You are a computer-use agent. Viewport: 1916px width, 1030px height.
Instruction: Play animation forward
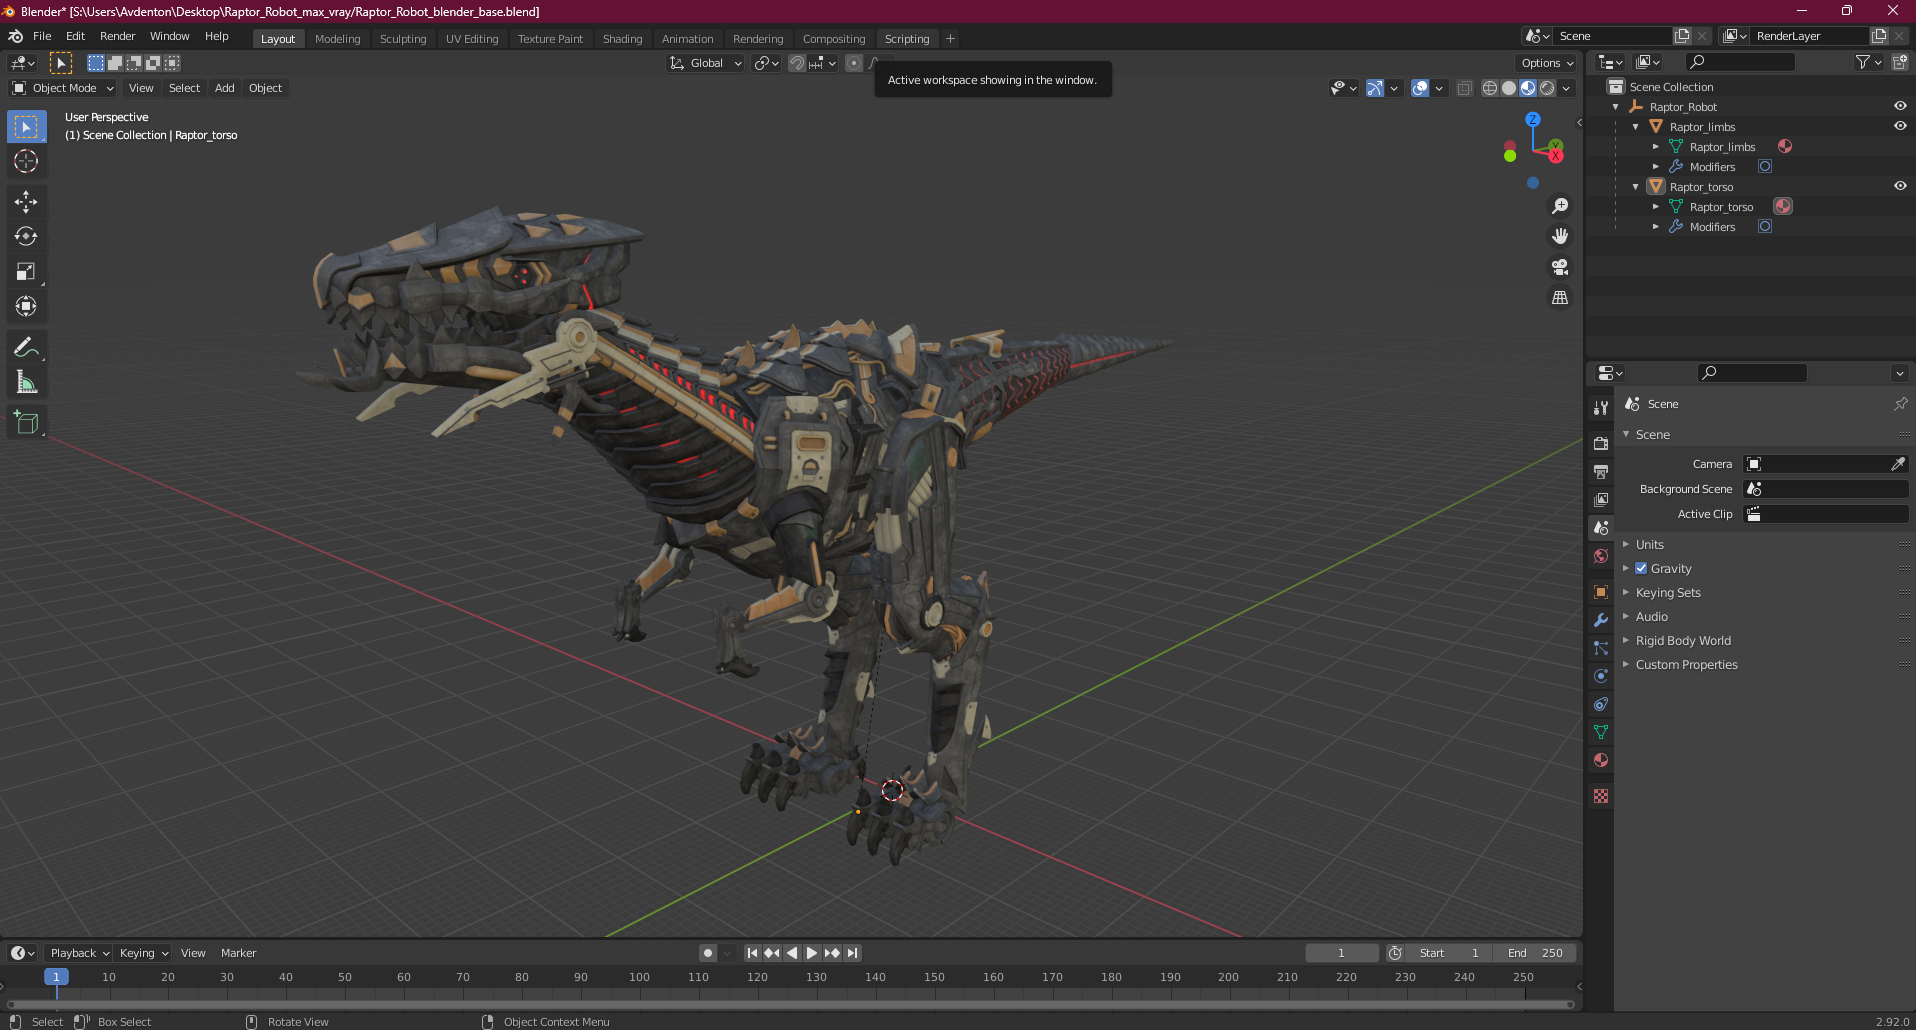pyautogui.click(x=812, y=953)
